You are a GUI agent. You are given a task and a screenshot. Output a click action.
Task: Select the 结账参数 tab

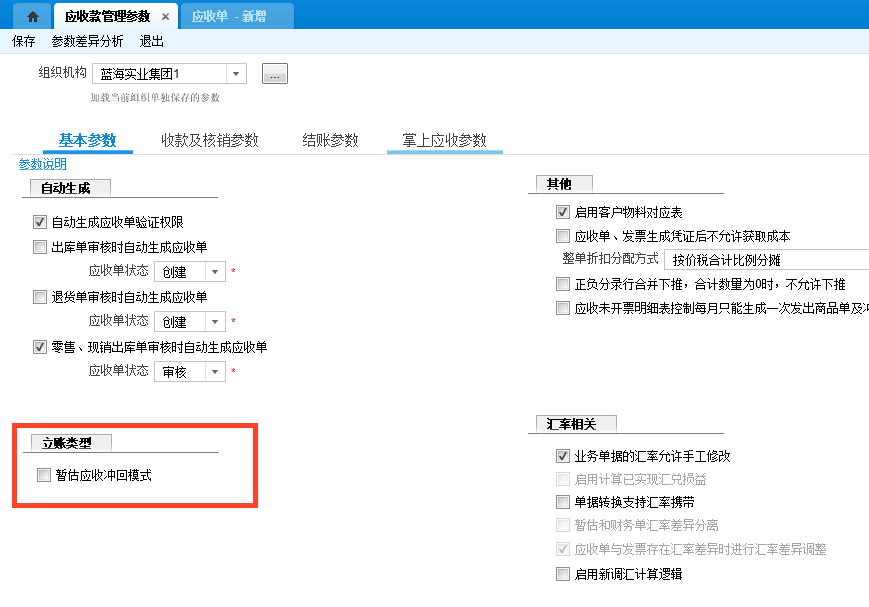coord(330,141)
